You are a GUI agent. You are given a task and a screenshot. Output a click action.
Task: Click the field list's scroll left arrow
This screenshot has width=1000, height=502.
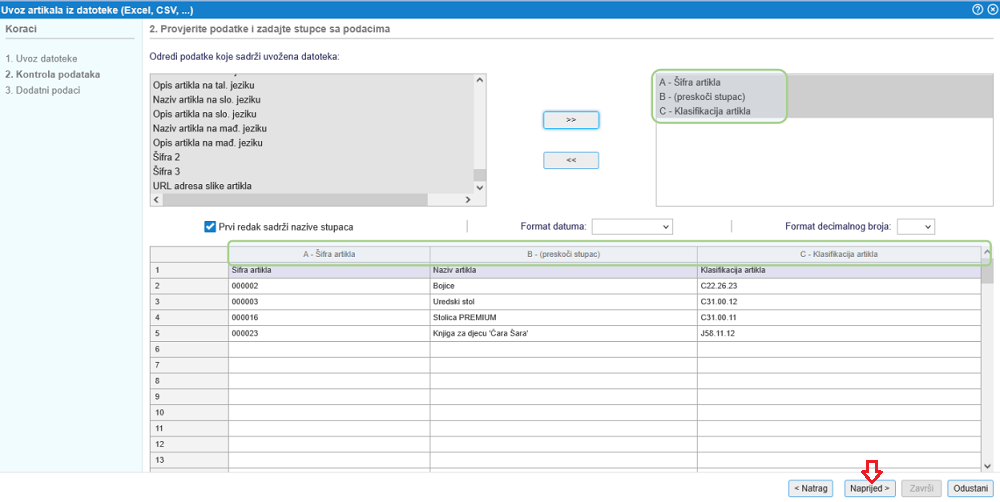point(156,200)
